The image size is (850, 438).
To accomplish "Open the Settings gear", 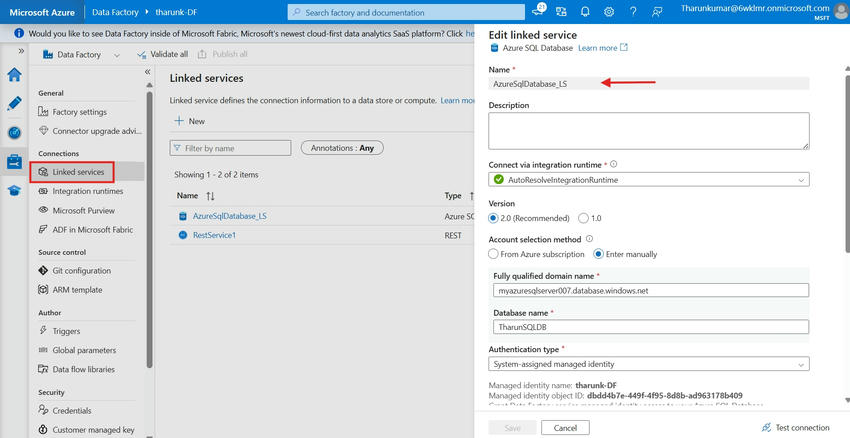I will [609, 12].
